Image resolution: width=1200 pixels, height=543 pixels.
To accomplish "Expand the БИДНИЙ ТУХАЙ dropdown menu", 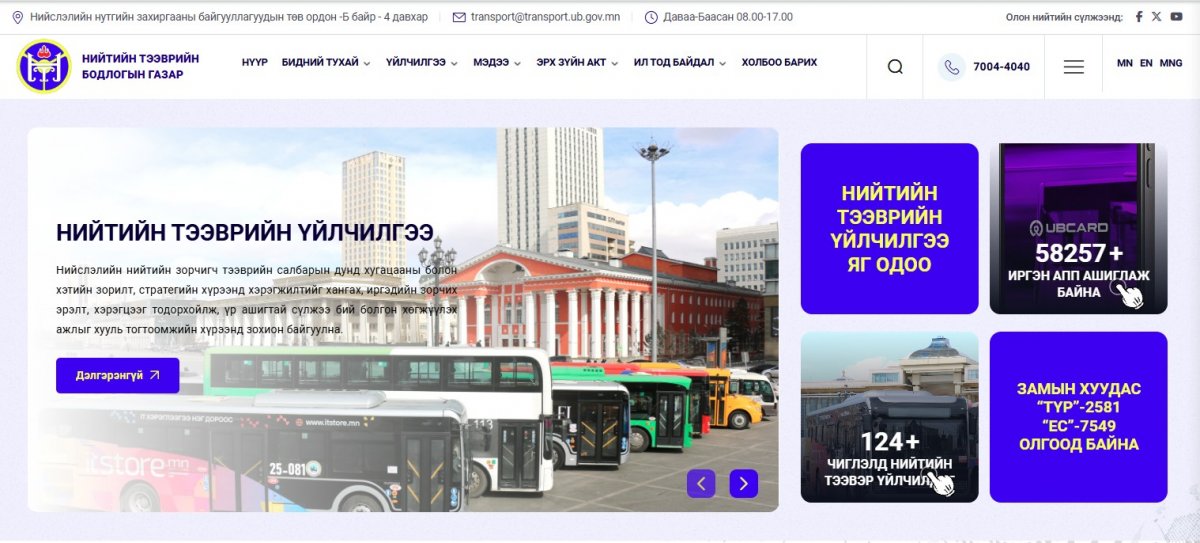I will click(325, 62).
